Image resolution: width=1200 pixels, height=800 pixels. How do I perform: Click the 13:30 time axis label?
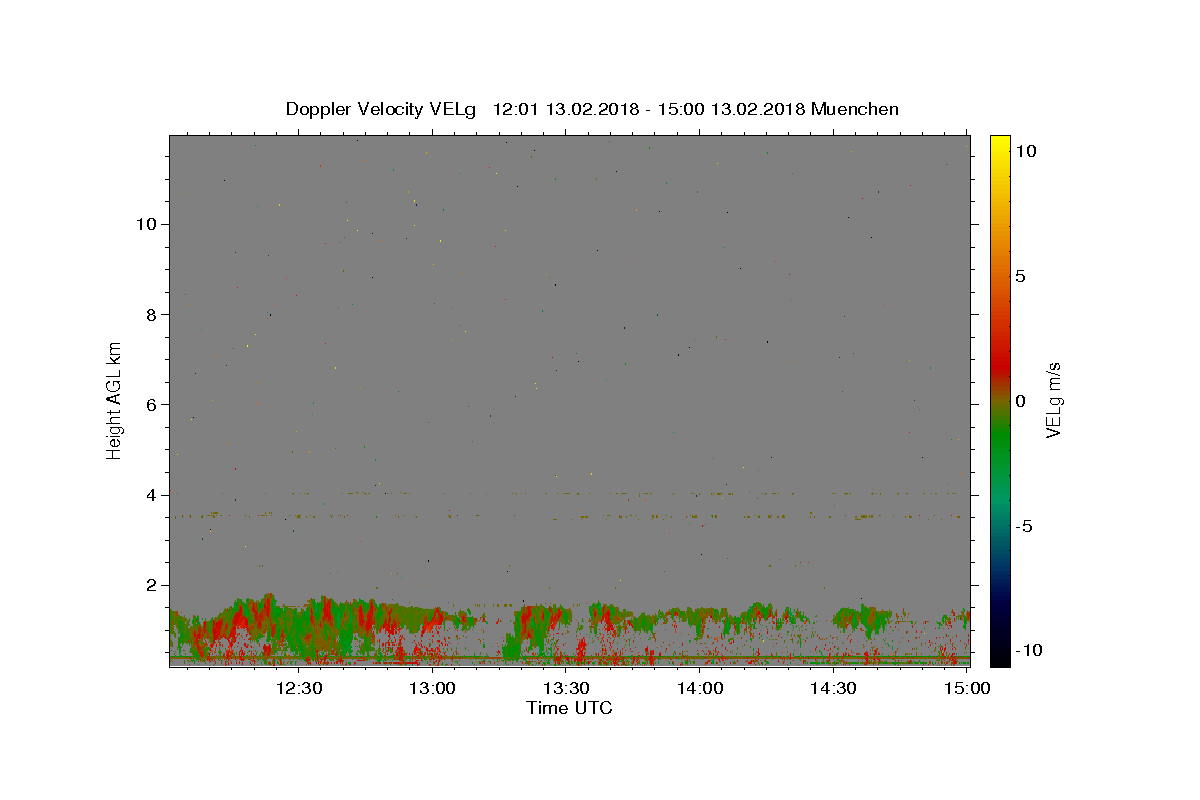(x=566, y=688)
